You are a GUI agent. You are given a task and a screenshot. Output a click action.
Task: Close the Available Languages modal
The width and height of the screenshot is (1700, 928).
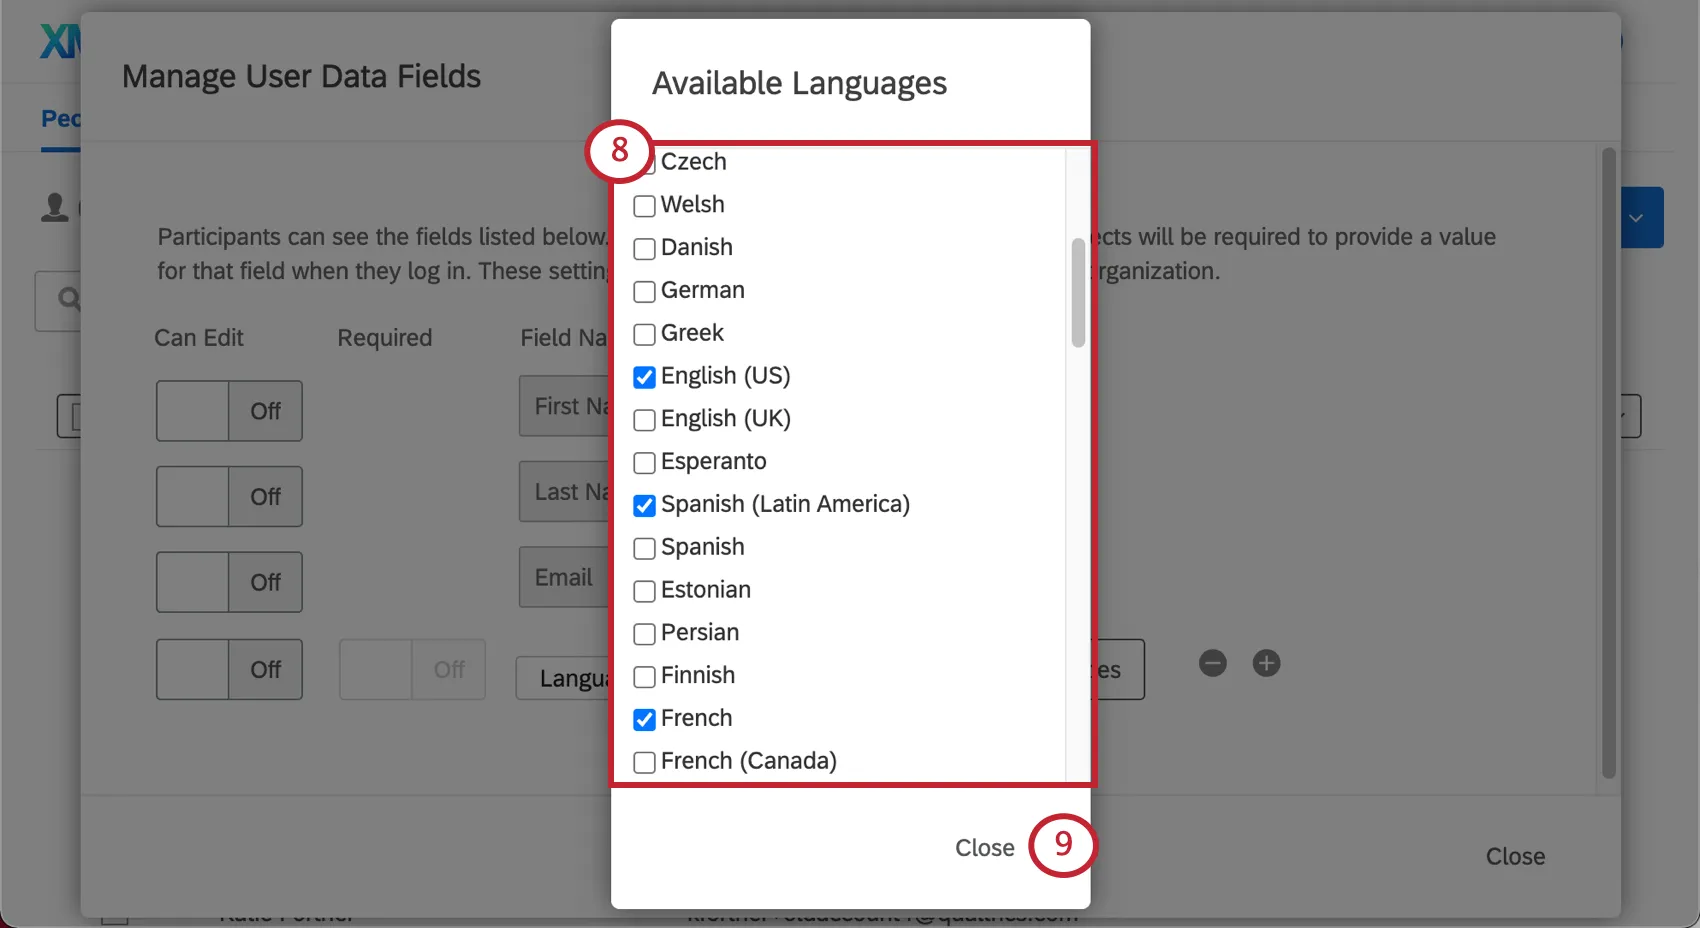point(984,847)
